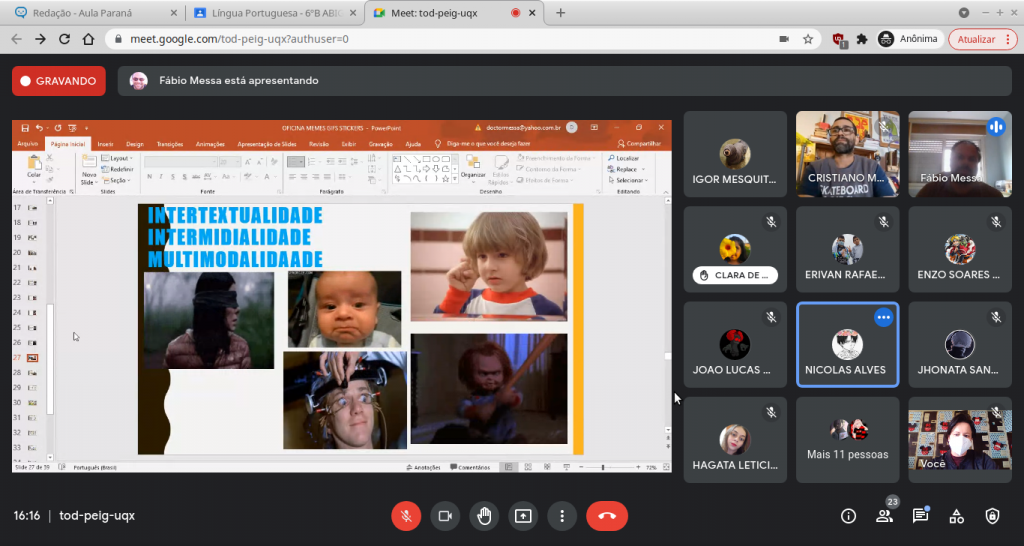Image resolution: width=1024 pixels, height=546 pixels.
Task: Click the 'Seção' dropdown in the shared PowerPoint ribbon
Action: (116, 180)
